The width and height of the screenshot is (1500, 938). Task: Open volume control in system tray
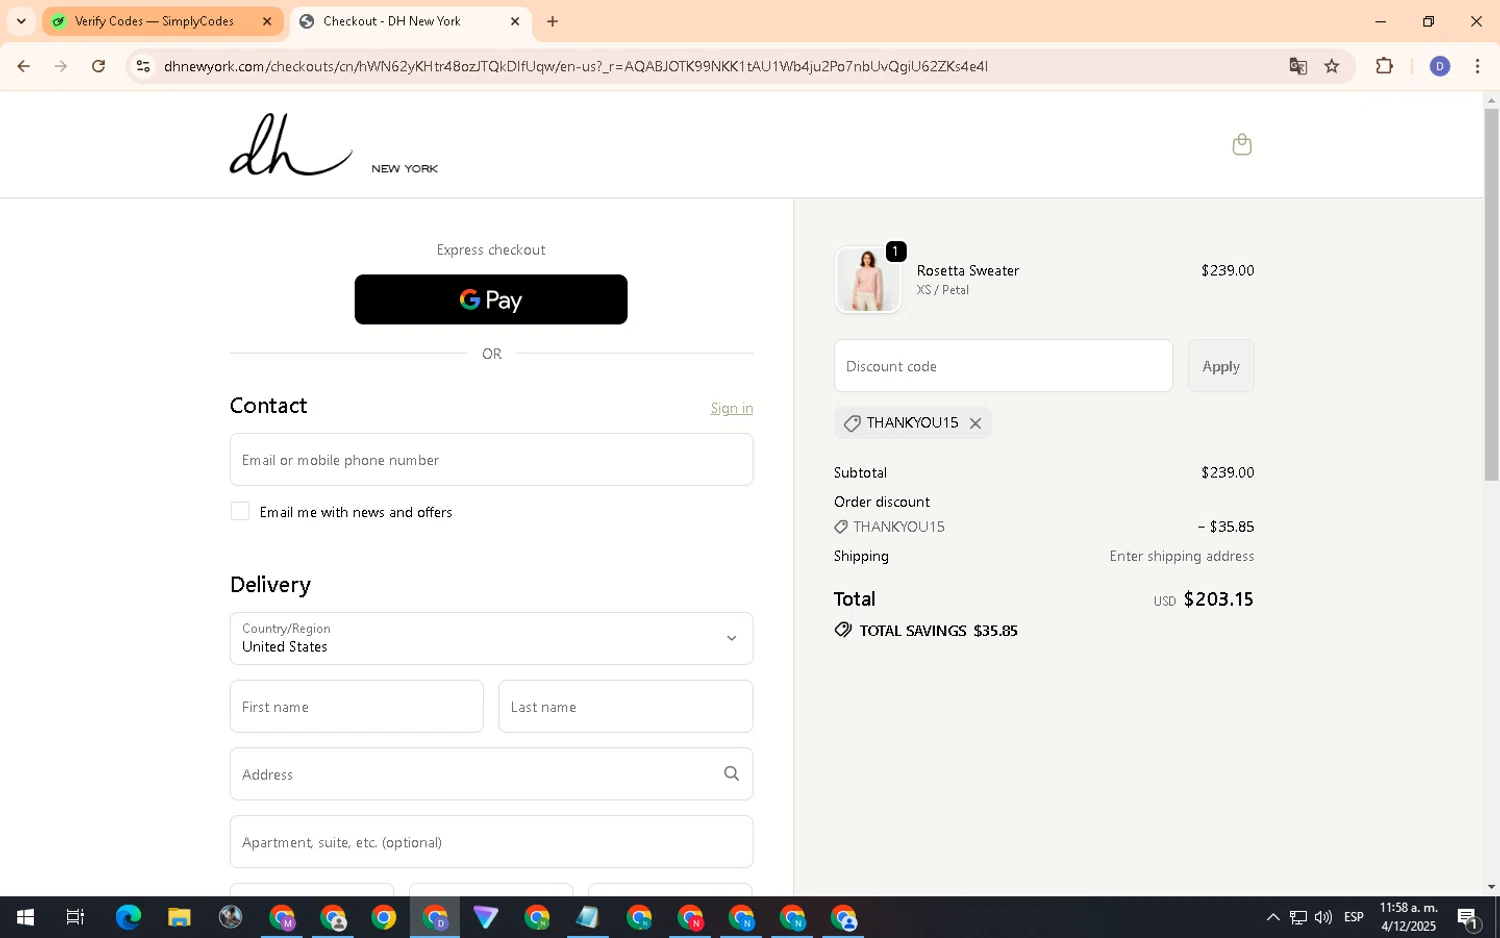(1323, 917)
